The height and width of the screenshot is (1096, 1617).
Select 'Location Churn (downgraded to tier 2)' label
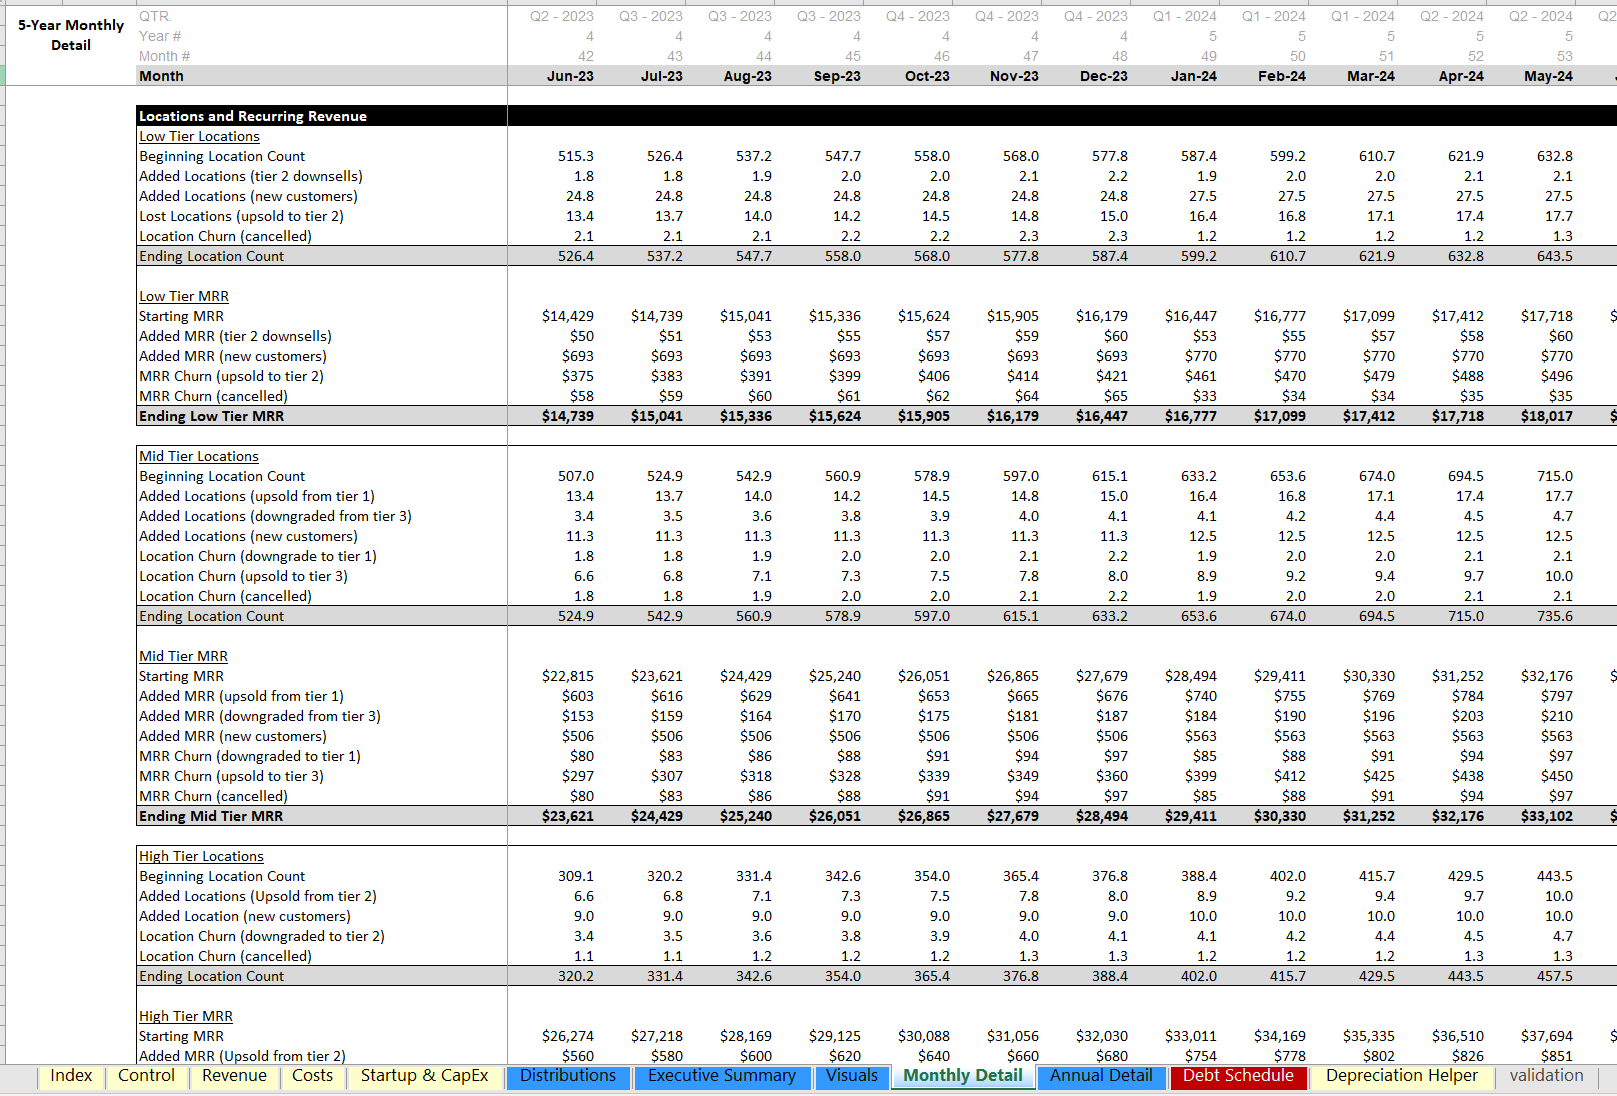click(262, 936)
